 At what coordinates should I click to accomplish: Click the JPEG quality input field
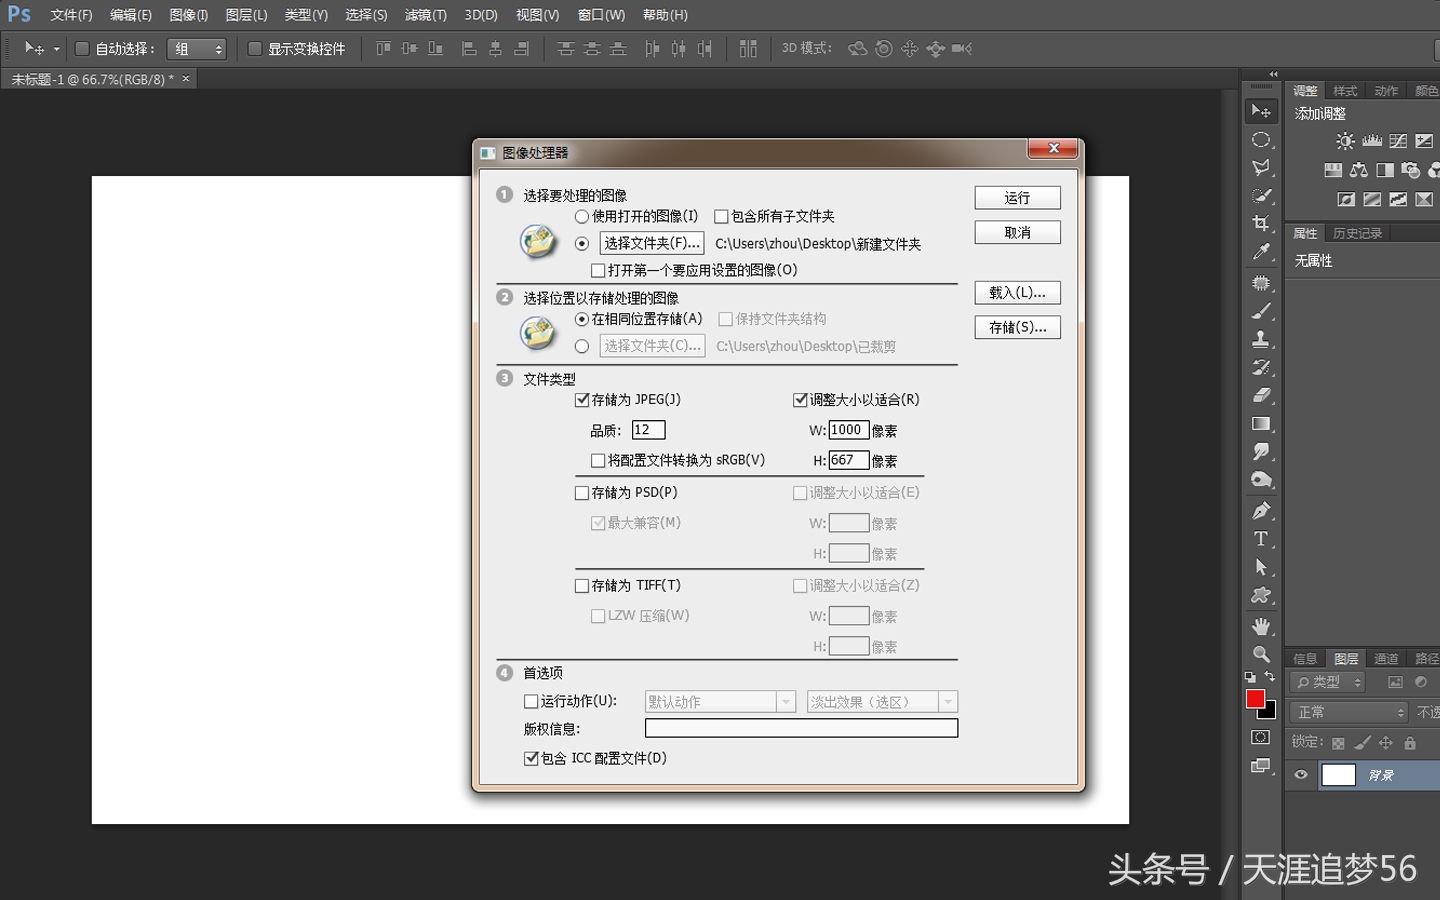(x=648, y=430)
